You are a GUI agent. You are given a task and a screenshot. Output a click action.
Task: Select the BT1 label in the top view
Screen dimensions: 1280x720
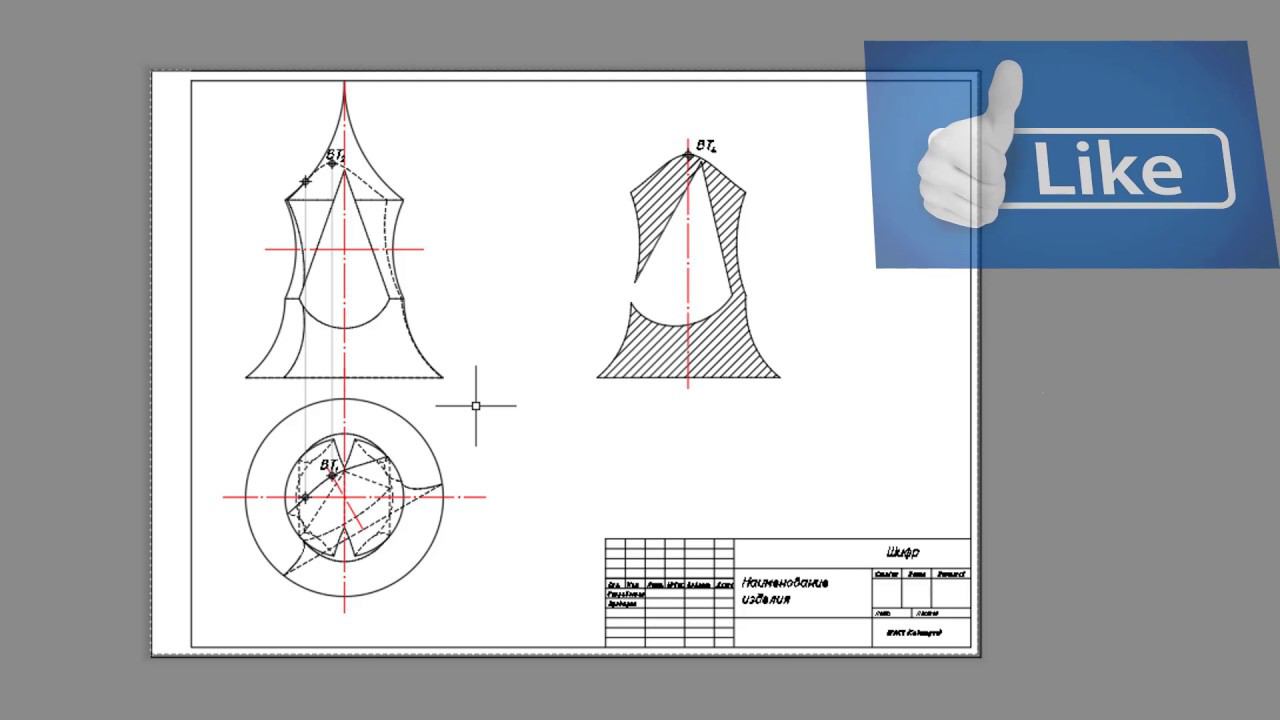point(330,465)
